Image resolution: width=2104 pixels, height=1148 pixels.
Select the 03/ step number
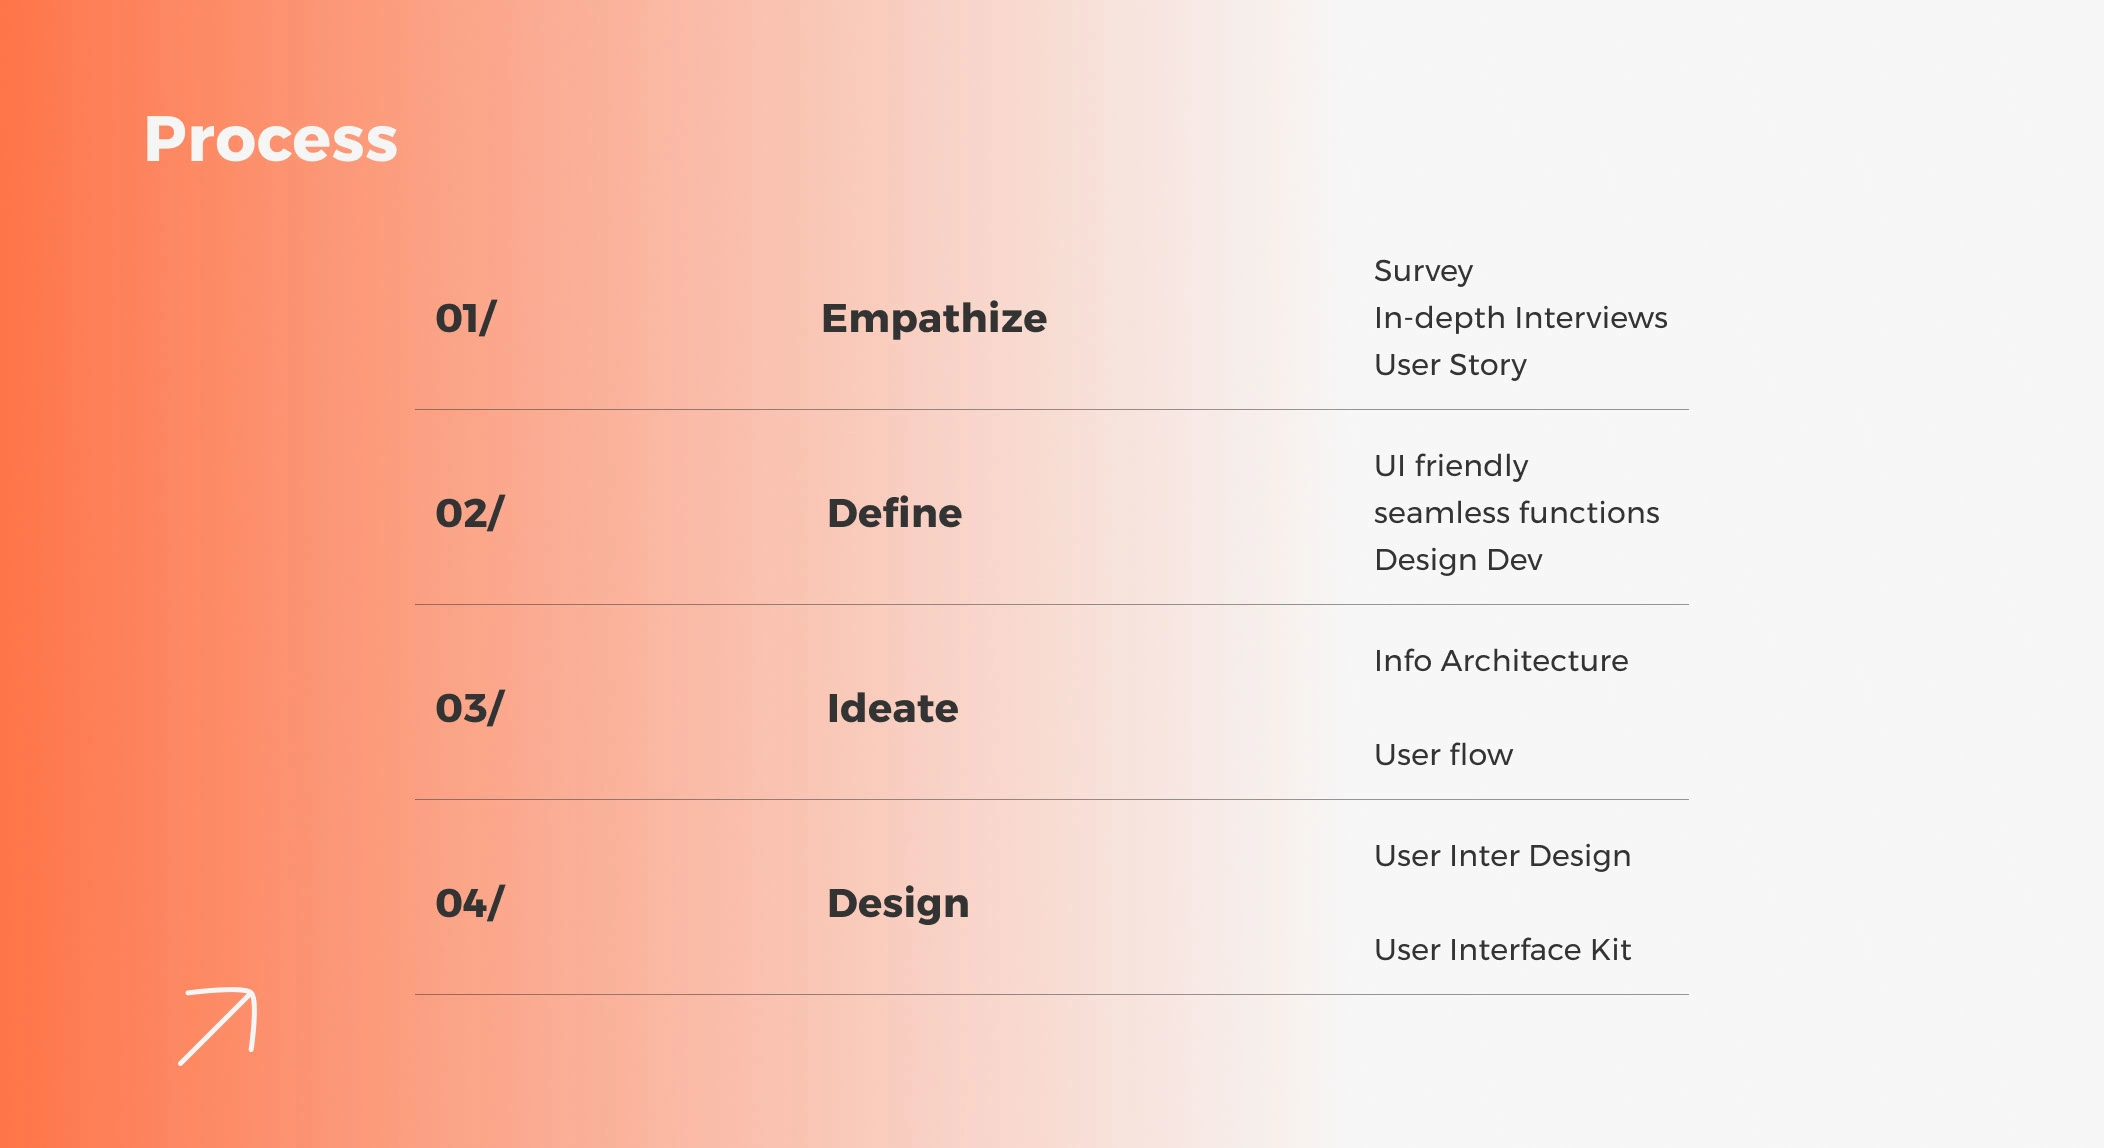pyautogui.click(x=470, y=709)
